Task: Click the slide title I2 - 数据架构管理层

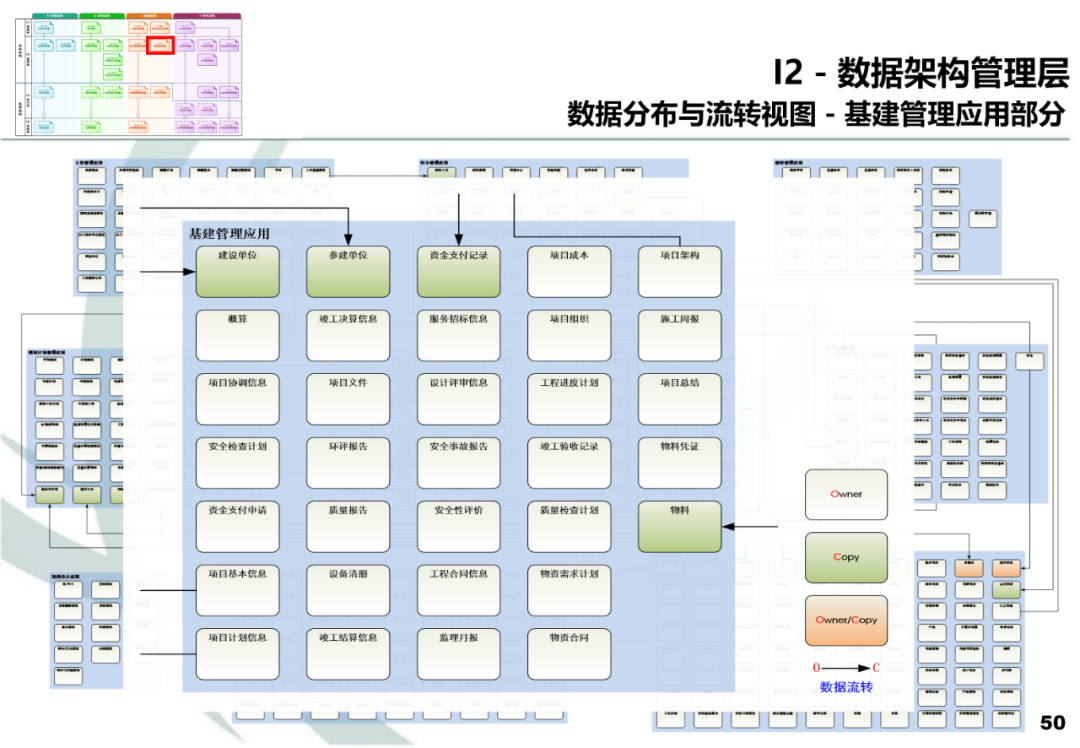Action: [x=921, y=72]
